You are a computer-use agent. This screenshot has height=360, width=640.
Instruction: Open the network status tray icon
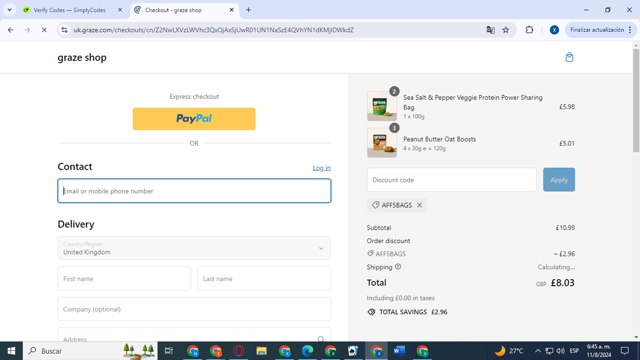(549, 351)
